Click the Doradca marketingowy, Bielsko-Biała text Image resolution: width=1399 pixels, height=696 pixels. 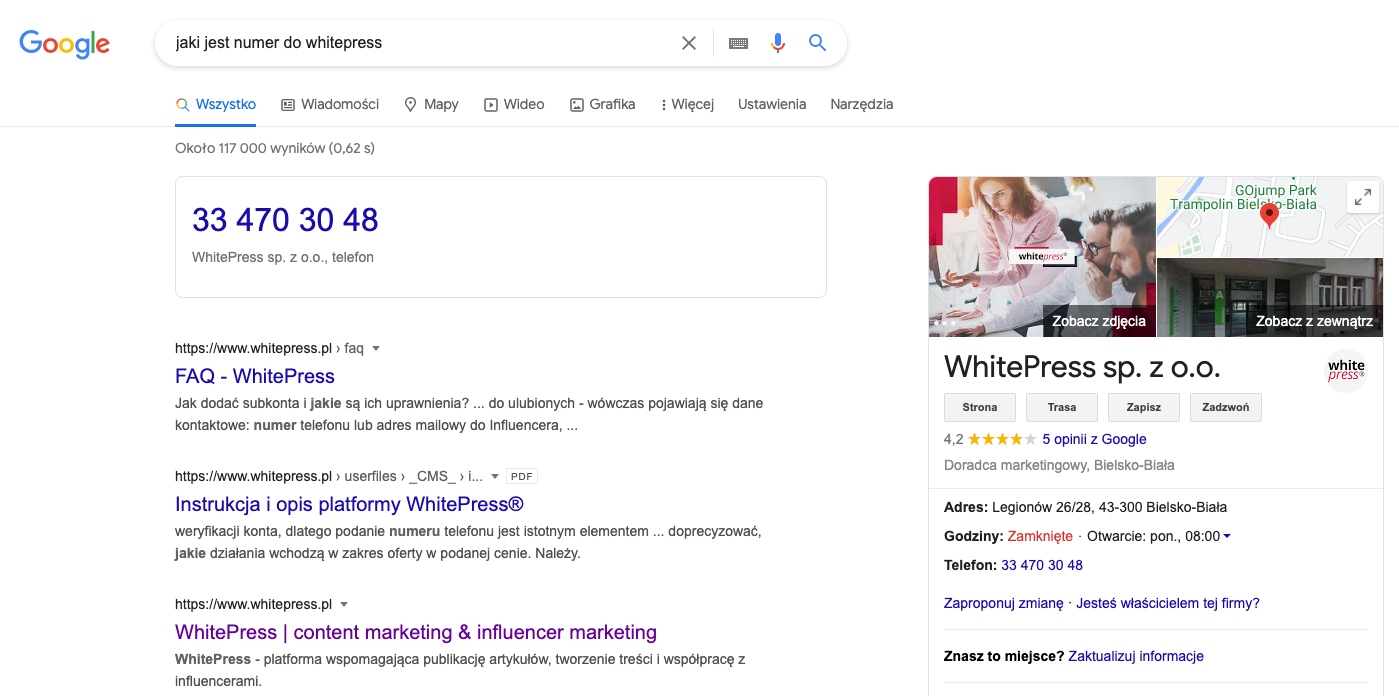pos(1059,465)
